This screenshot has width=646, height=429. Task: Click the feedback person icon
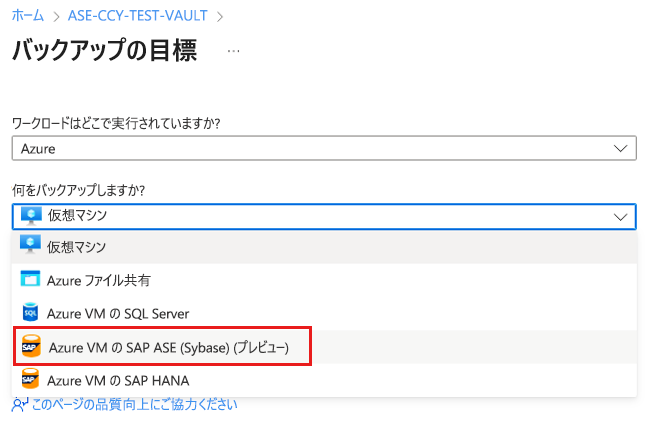(19, 405)
